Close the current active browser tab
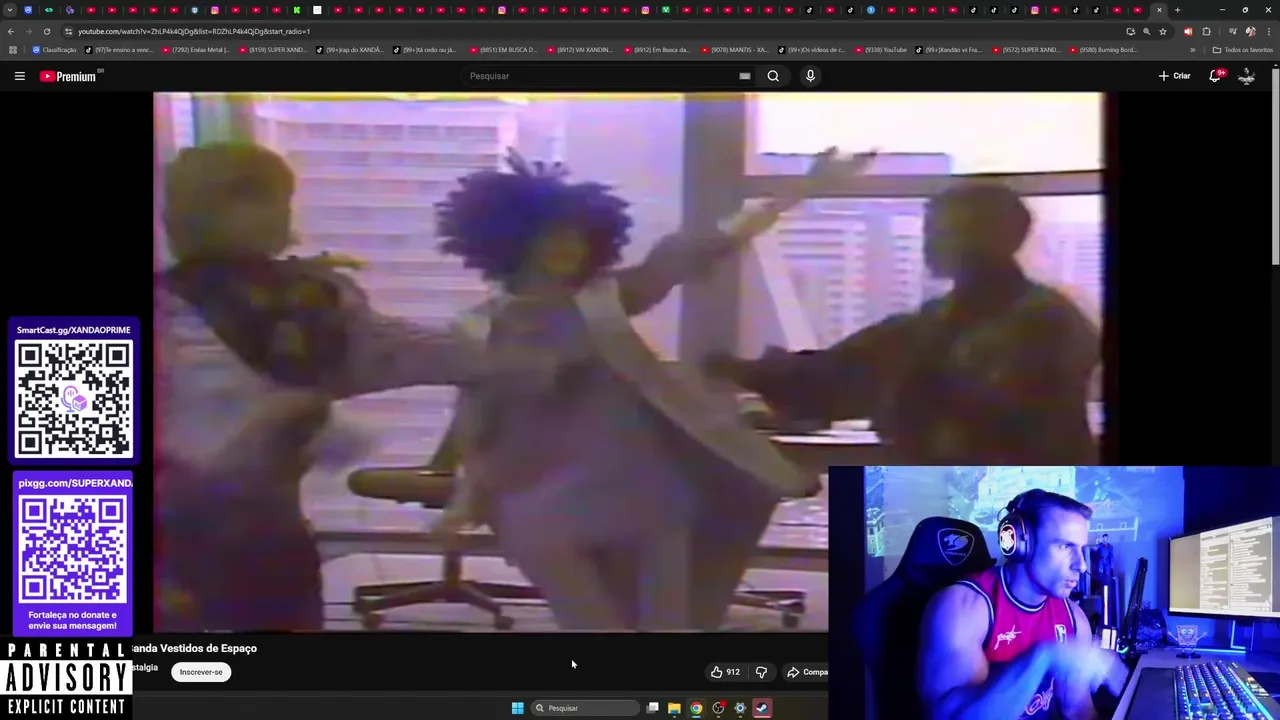1280x720 pixels. pyautogui.click(x=1159, y=10)
